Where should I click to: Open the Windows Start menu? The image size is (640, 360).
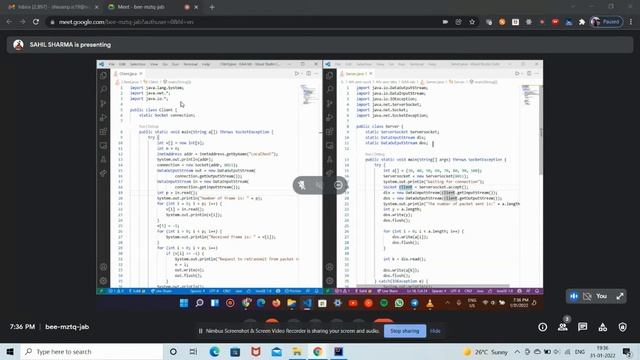(x=10, y=352)
